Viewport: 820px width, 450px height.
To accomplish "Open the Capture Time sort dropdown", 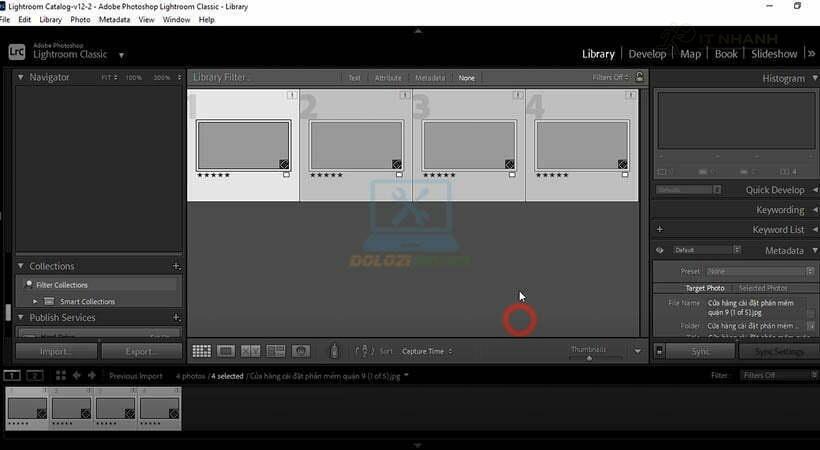I will tap(427, 351).
